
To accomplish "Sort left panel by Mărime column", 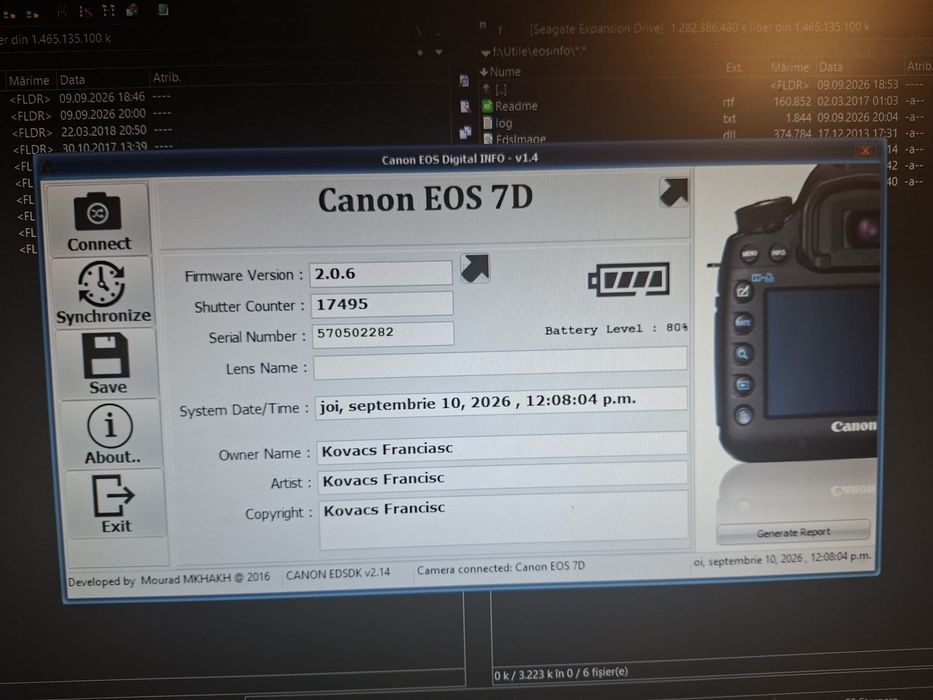I will click(x=29, y=80).
